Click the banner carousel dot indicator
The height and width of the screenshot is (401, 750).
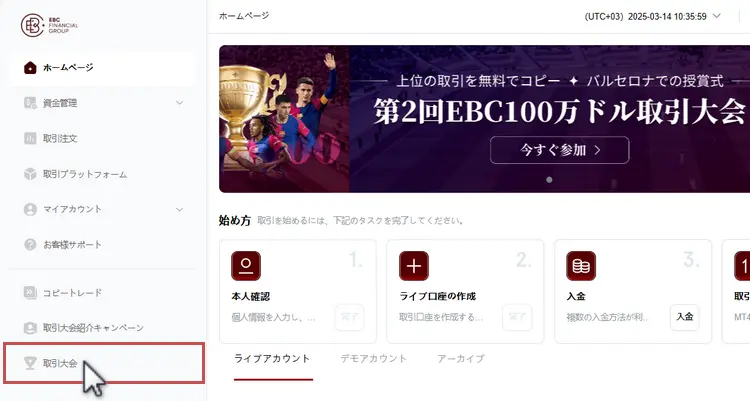tap(549, 180)
